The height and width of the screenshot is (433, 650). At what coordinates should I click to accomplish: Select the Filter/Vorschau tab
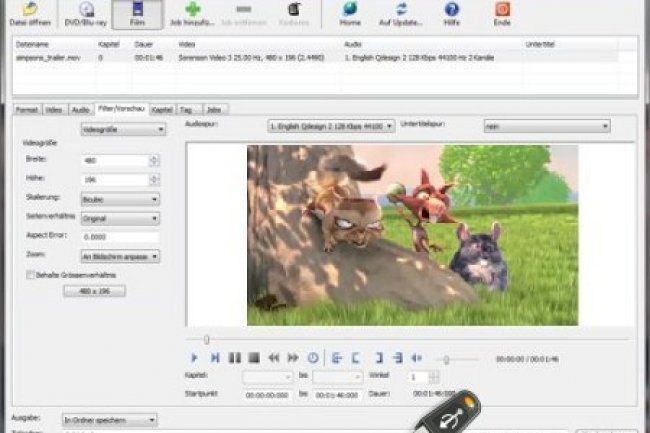[x=121, y=109]
